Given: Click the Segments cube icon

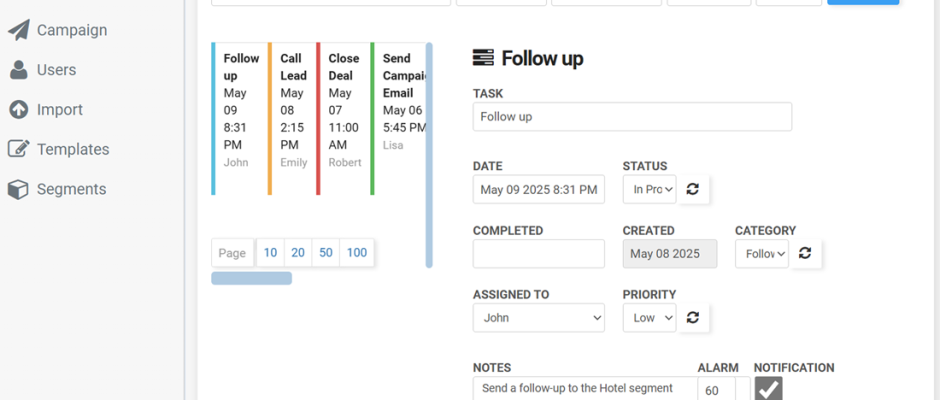Looking at the screenshot, I should coord(19,189).
